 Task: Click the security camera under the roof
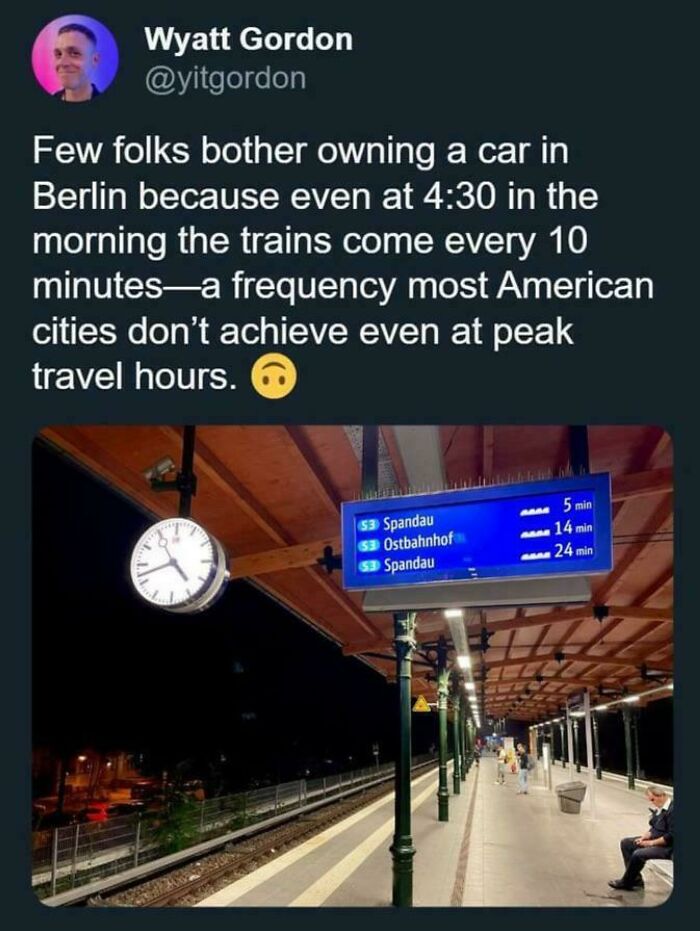click(x=159, y=469)
